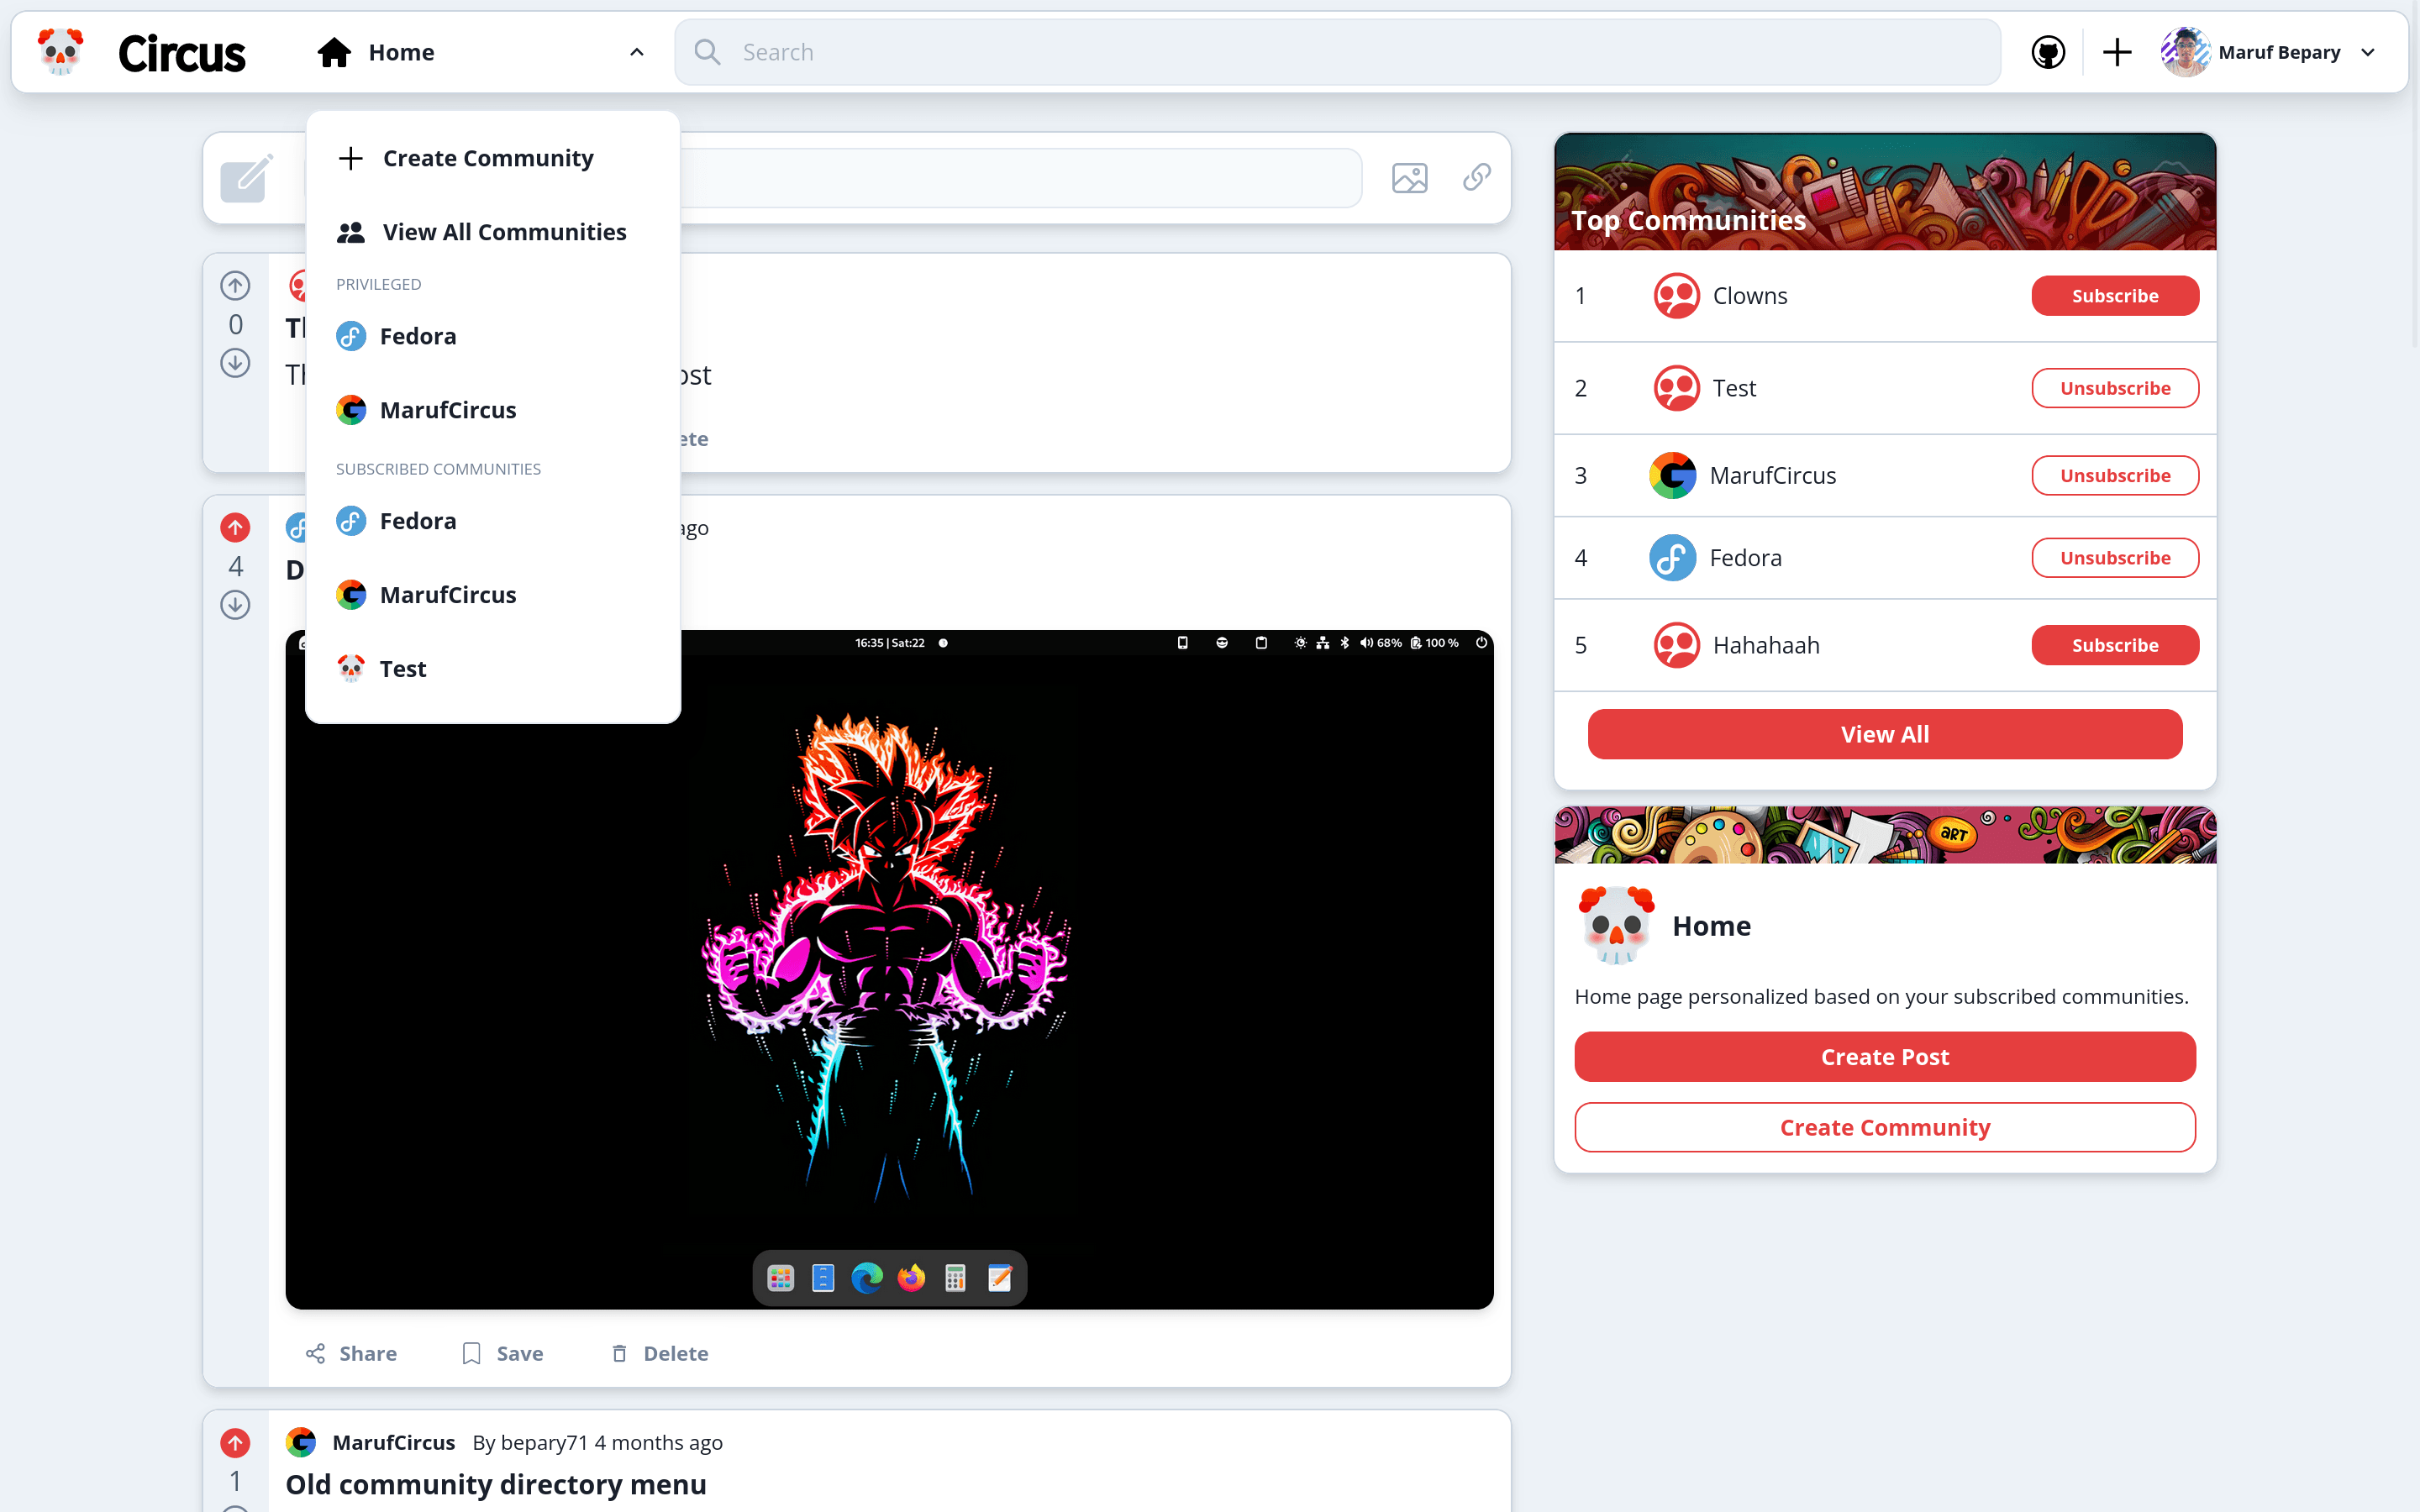Unsubscribe from Fedora in Top Communities
The width and height of the screenshot is (2420, 1512).
click(x=2115, y=558)
